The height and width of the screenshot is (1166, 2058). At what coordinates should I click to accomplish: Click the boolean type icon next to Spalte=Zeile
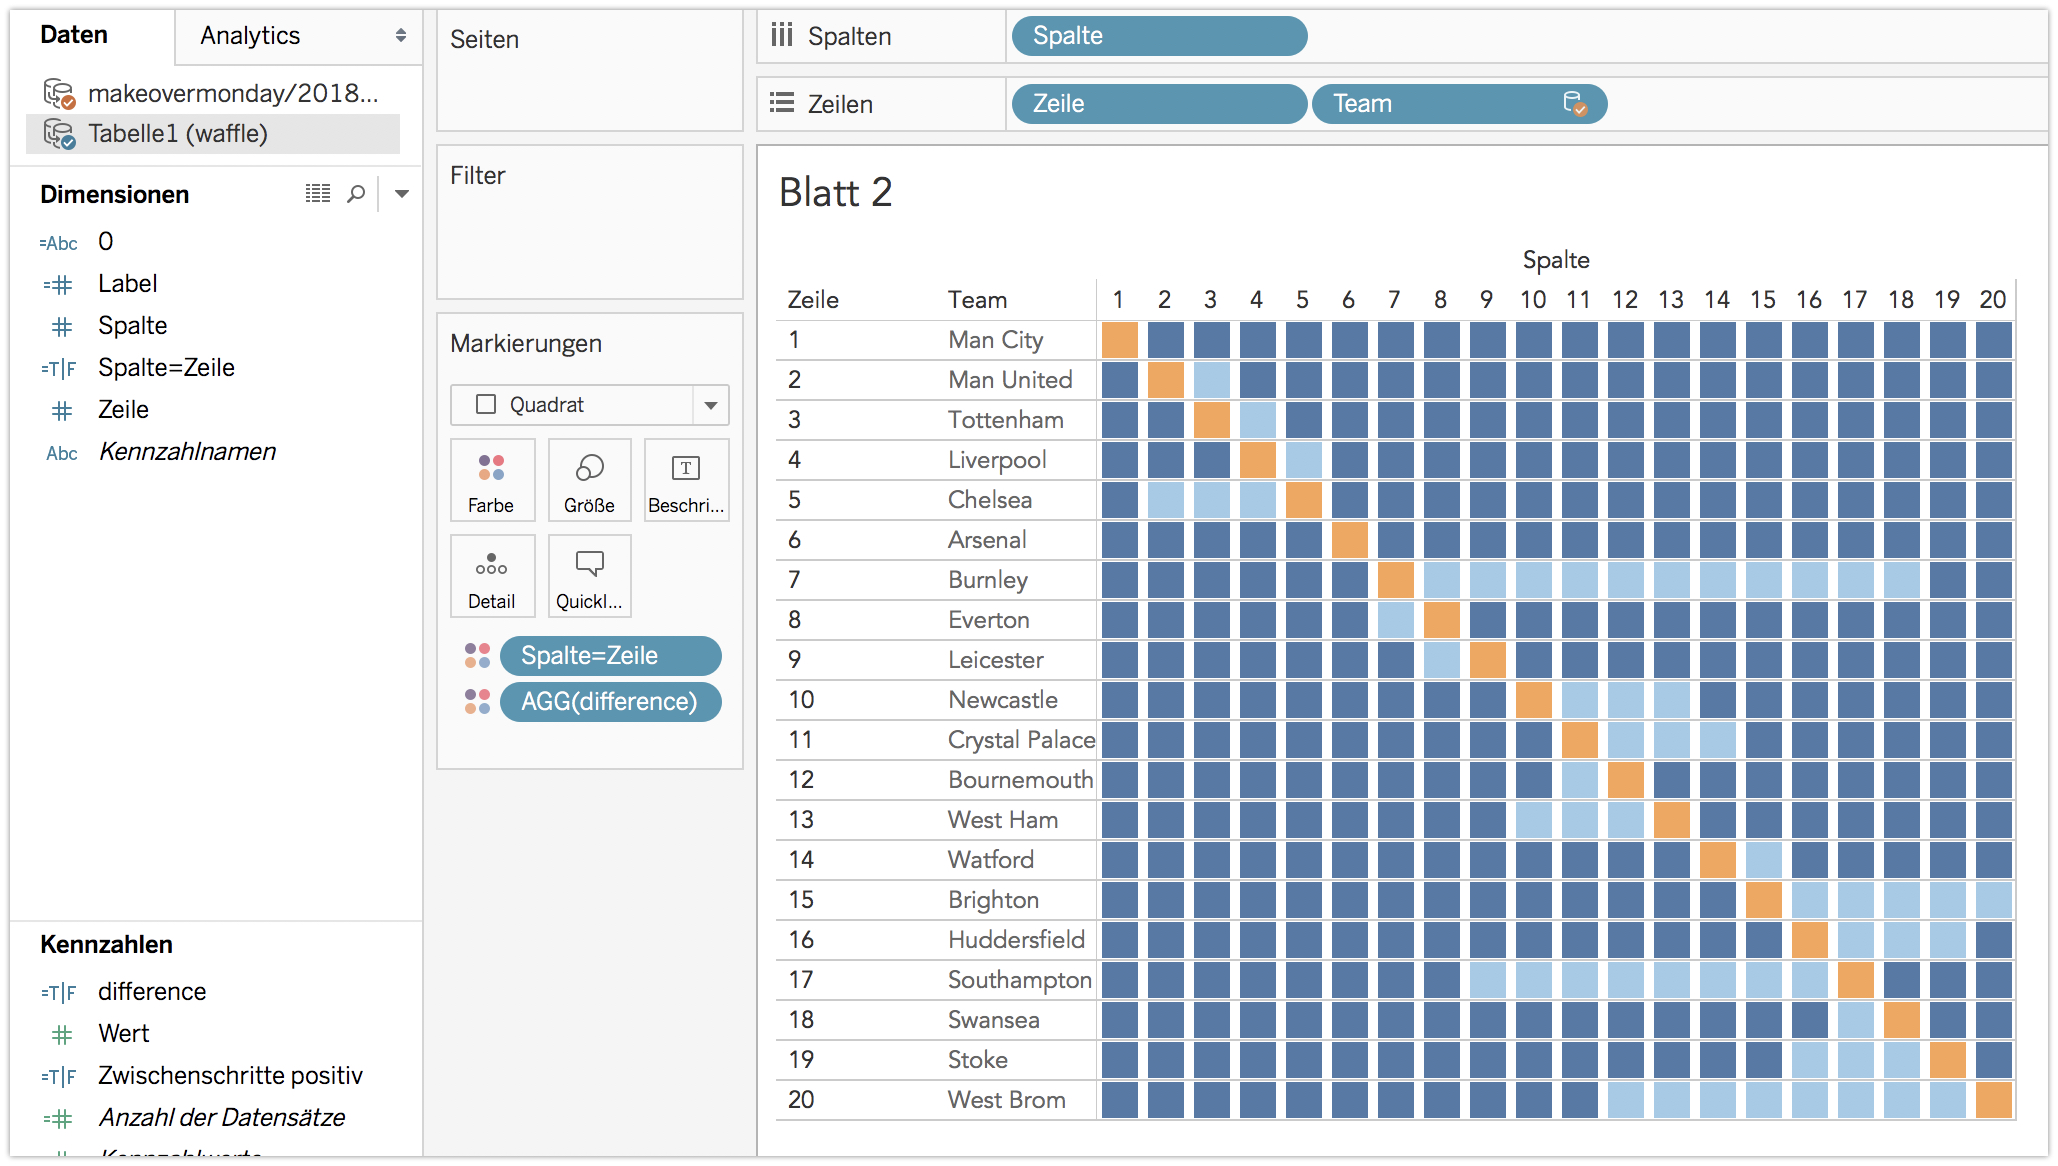58,369
